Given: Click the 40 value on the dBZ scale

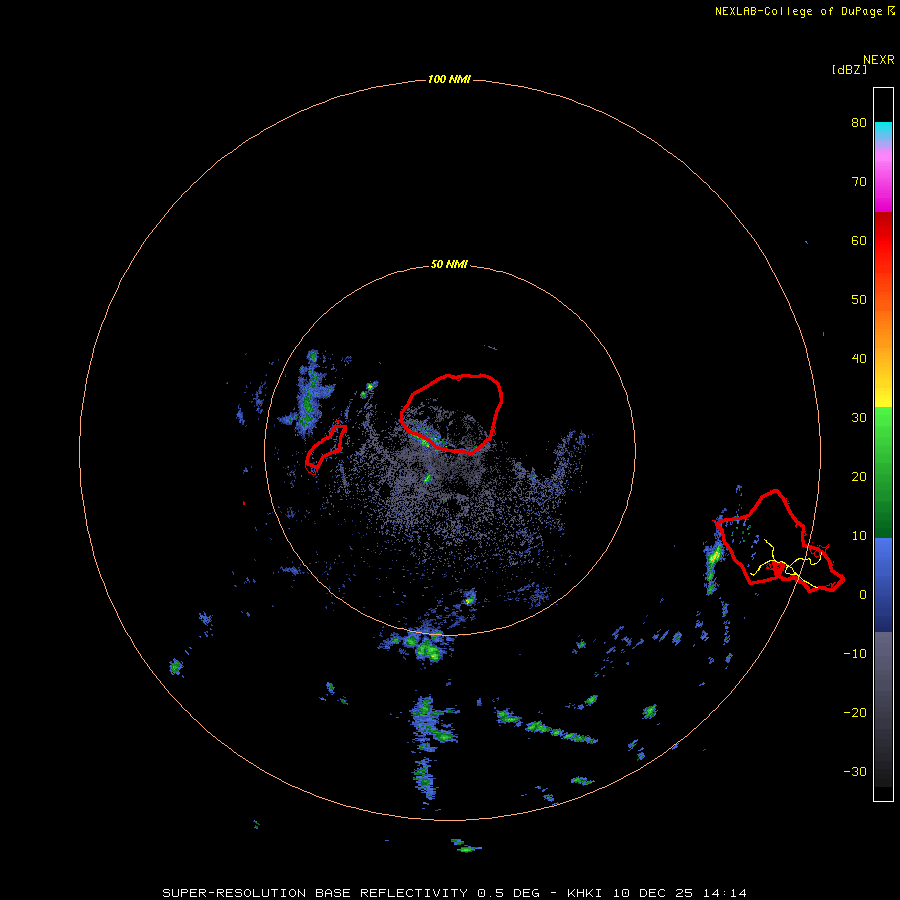Looking at the screenshot, I should point(859,359).
